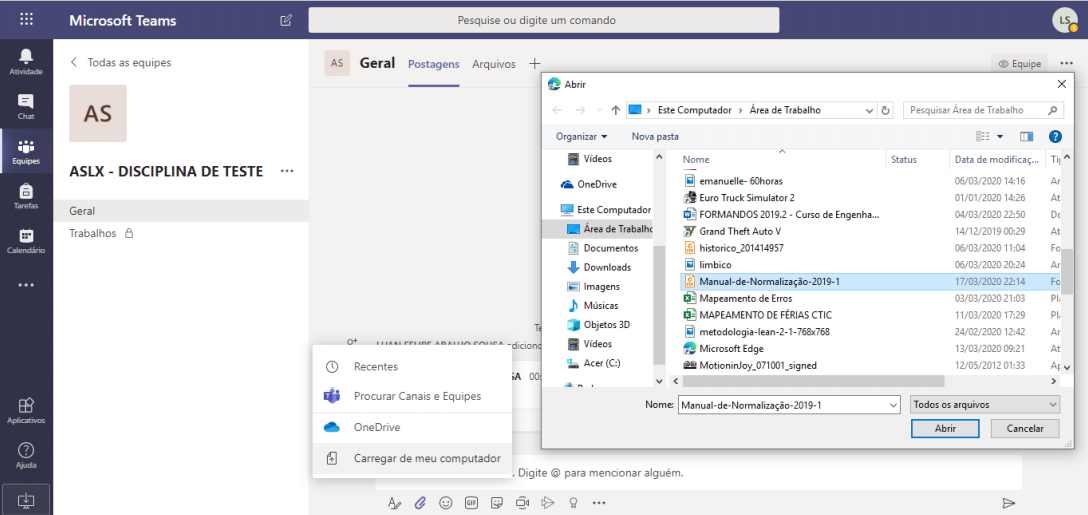
Task: Select Documentos in dialog navigation pane
Action: point(611,248)
